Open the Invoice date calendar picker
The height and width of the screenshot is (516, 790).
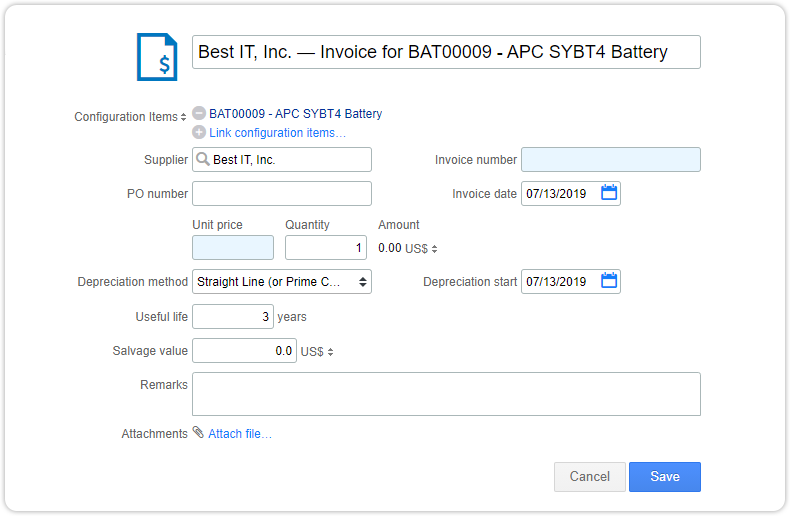(609, 193)
